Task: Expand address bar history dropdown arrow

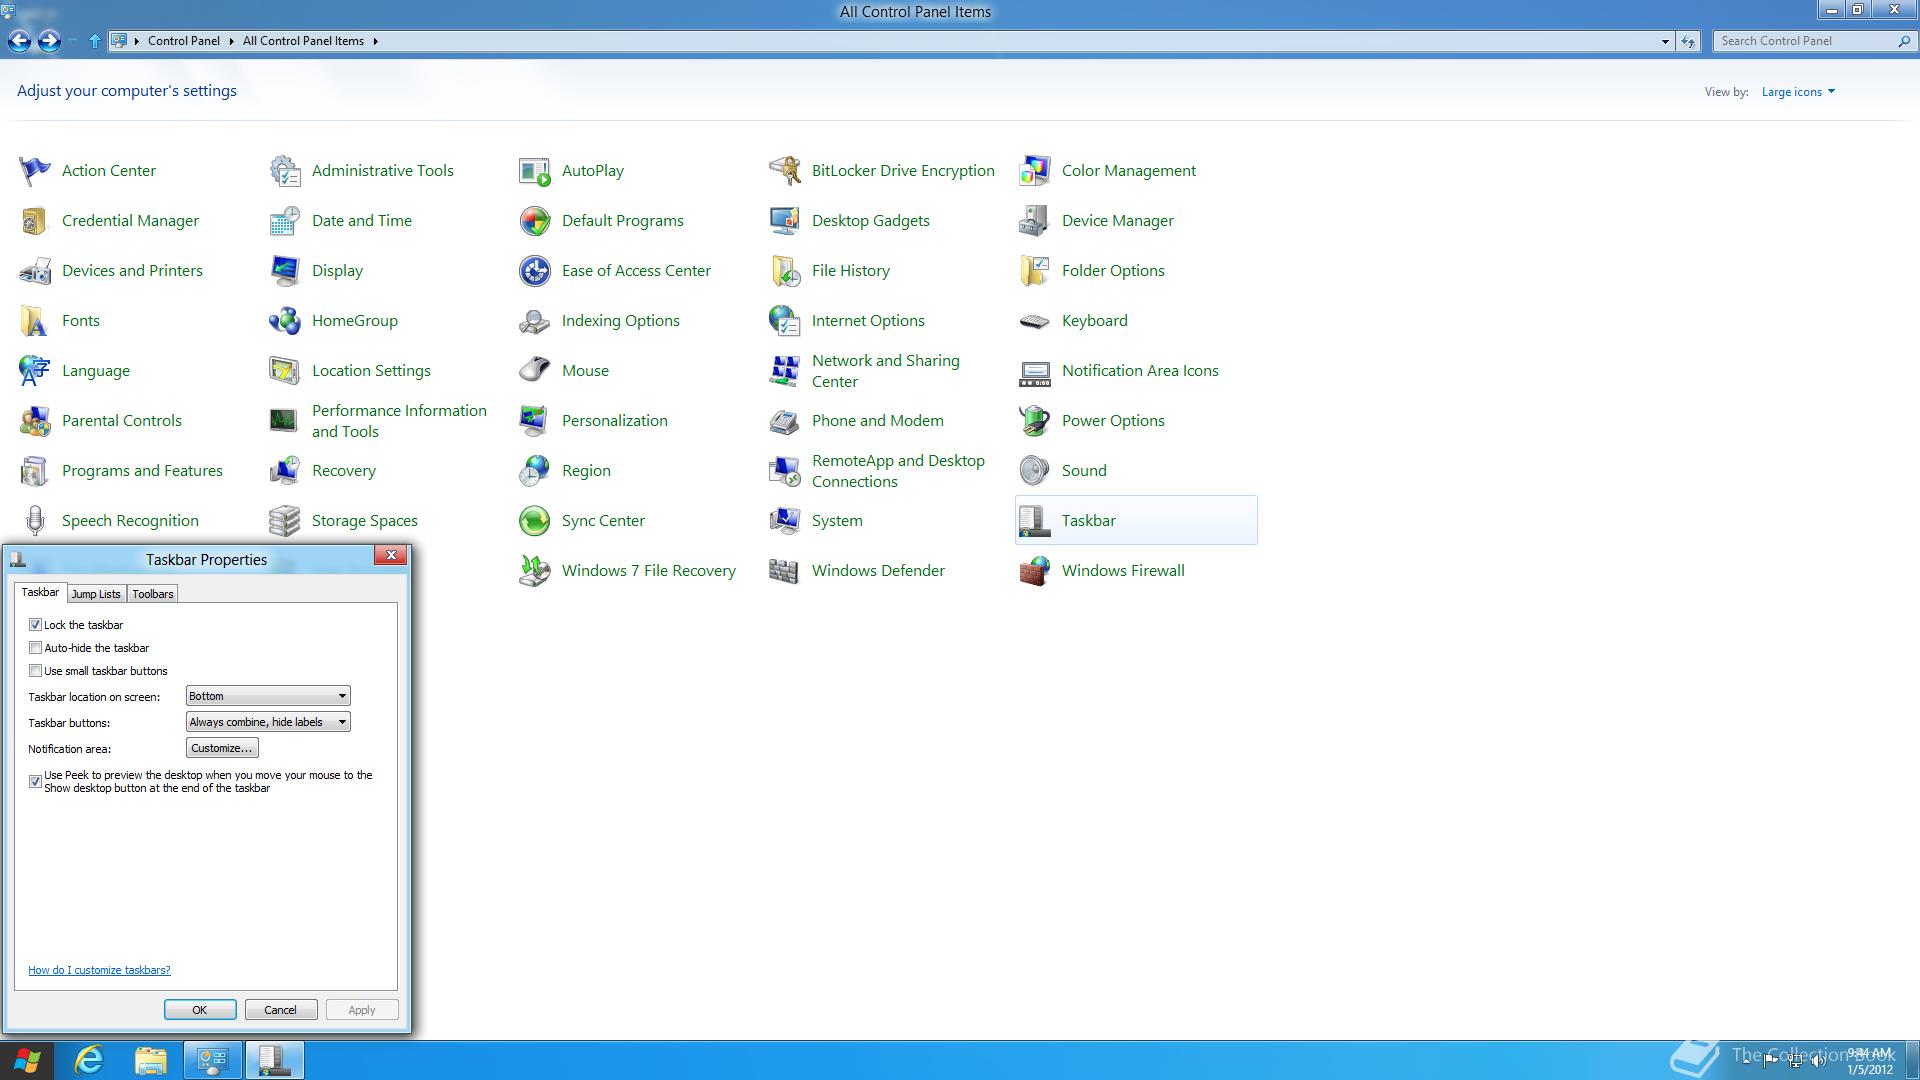Action: (x=1665, y=41)
